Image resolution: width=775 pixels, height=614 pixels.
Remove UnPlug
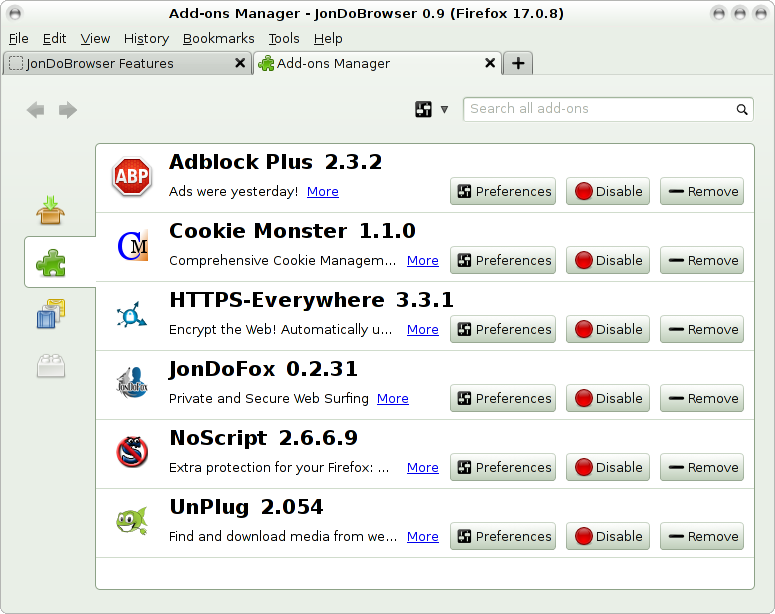(702, 536)
